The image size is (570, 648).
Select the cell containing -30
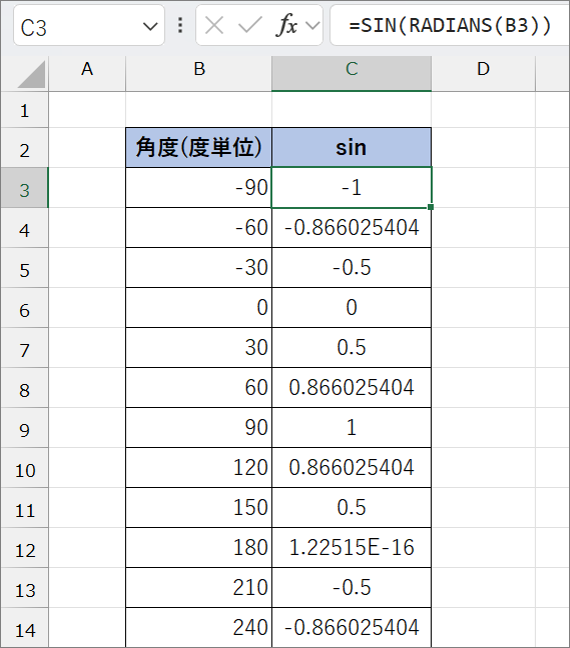point(199,268)
